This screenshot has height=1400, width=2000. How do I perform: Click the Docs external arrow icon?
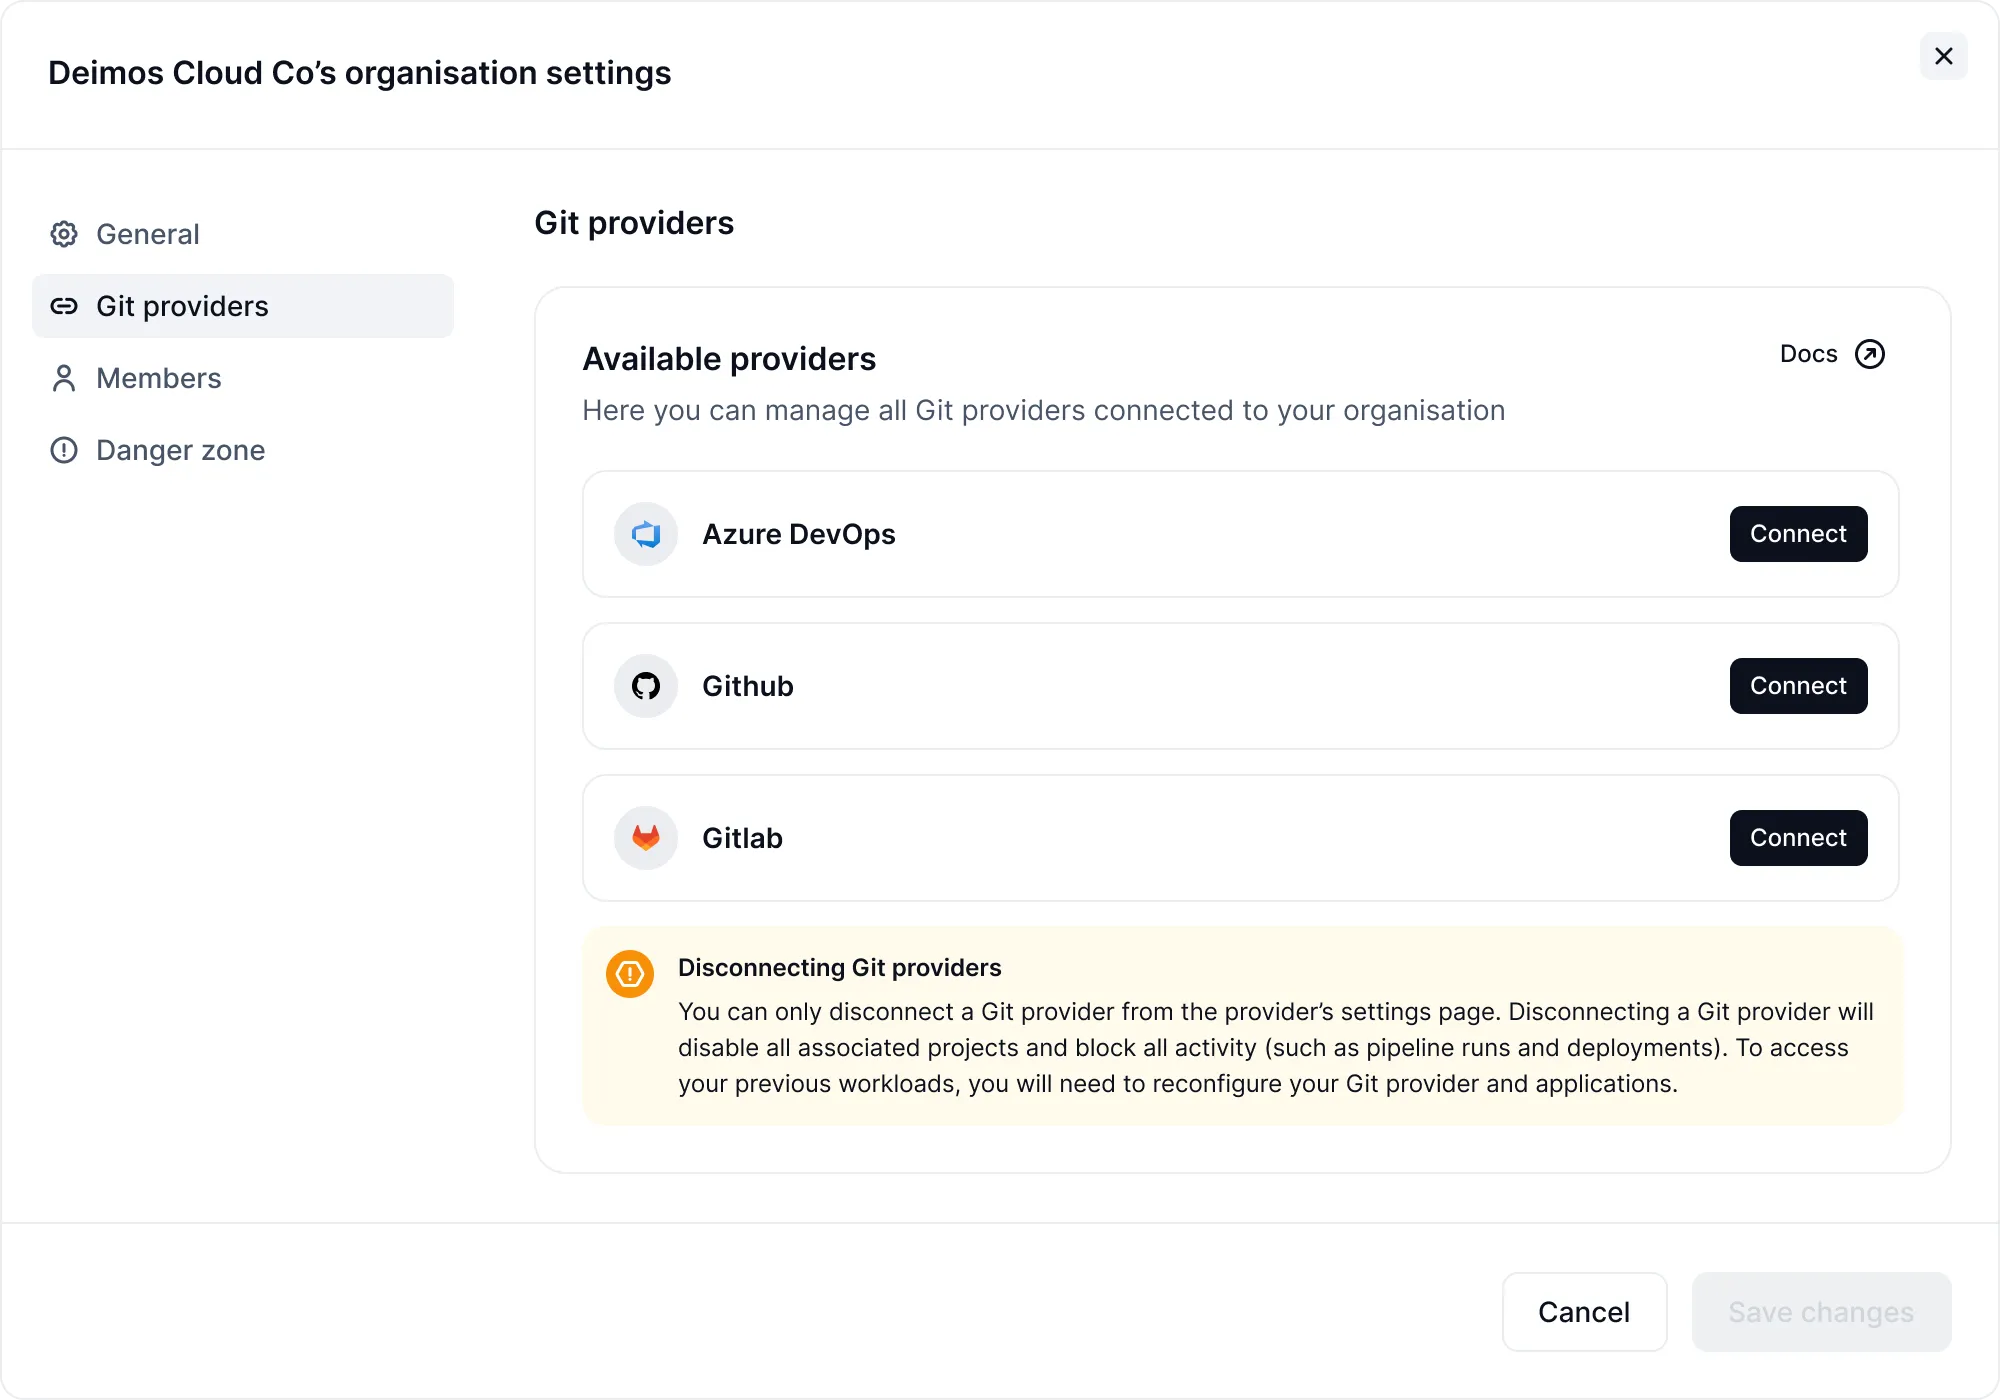coord(1870,354)
